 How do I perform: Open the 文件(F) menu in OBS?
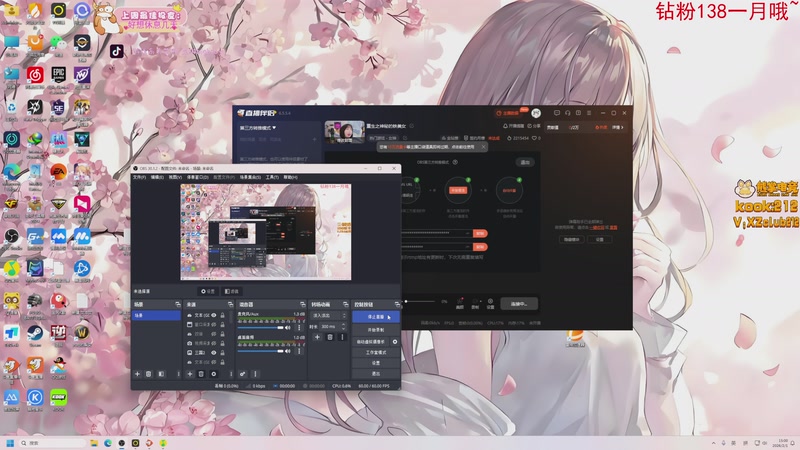click(x=139, y=177)
